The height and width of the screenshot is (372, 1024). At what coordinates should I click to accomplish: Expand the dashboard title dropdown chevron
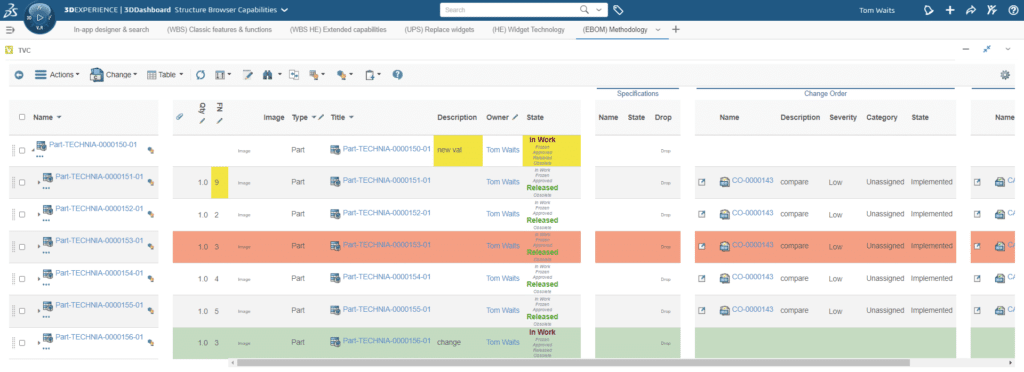click(284, 10)
